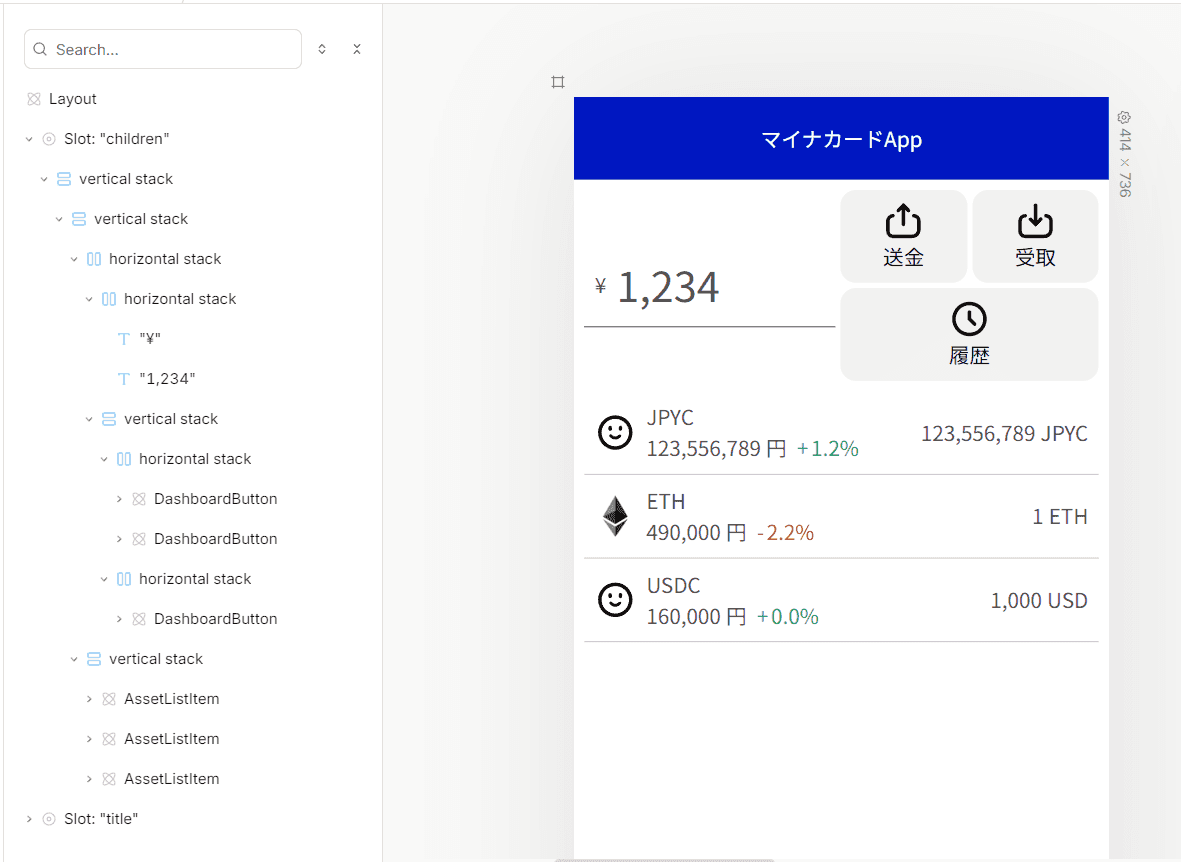The image size is (1181, 862).
Task: Click the text icon next to "¥"
Action: click(124, 338)
